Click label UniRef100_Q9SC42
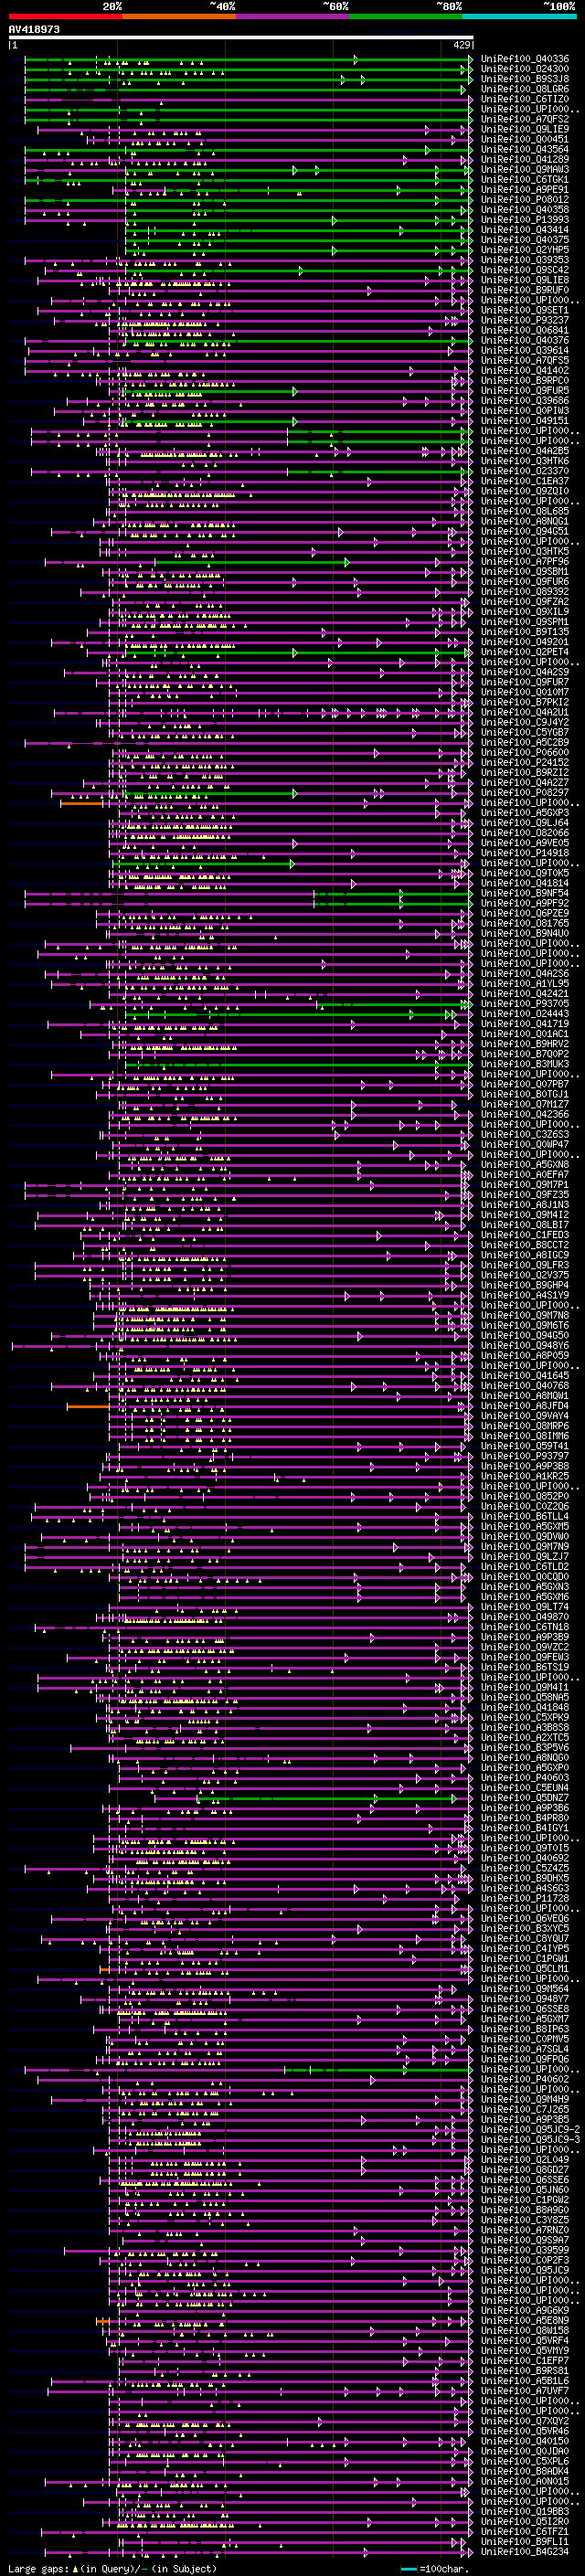Viewport: 585px width, 2576px height. tap(525, 270)
